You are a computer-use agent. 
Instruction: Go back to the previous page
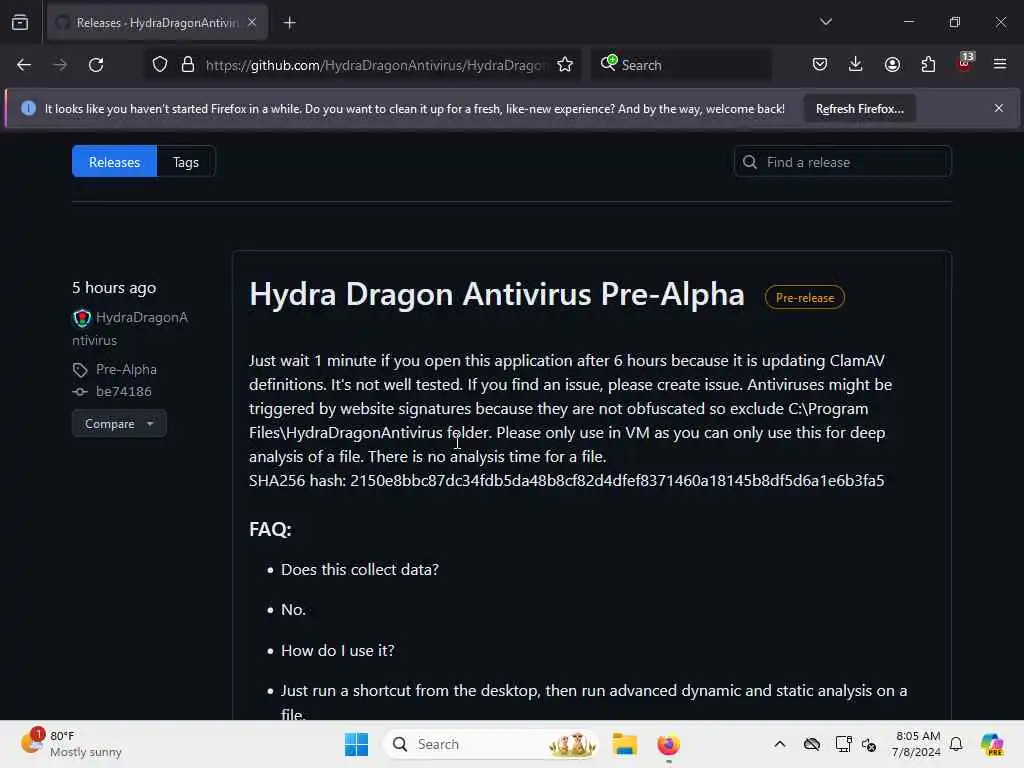24,65
